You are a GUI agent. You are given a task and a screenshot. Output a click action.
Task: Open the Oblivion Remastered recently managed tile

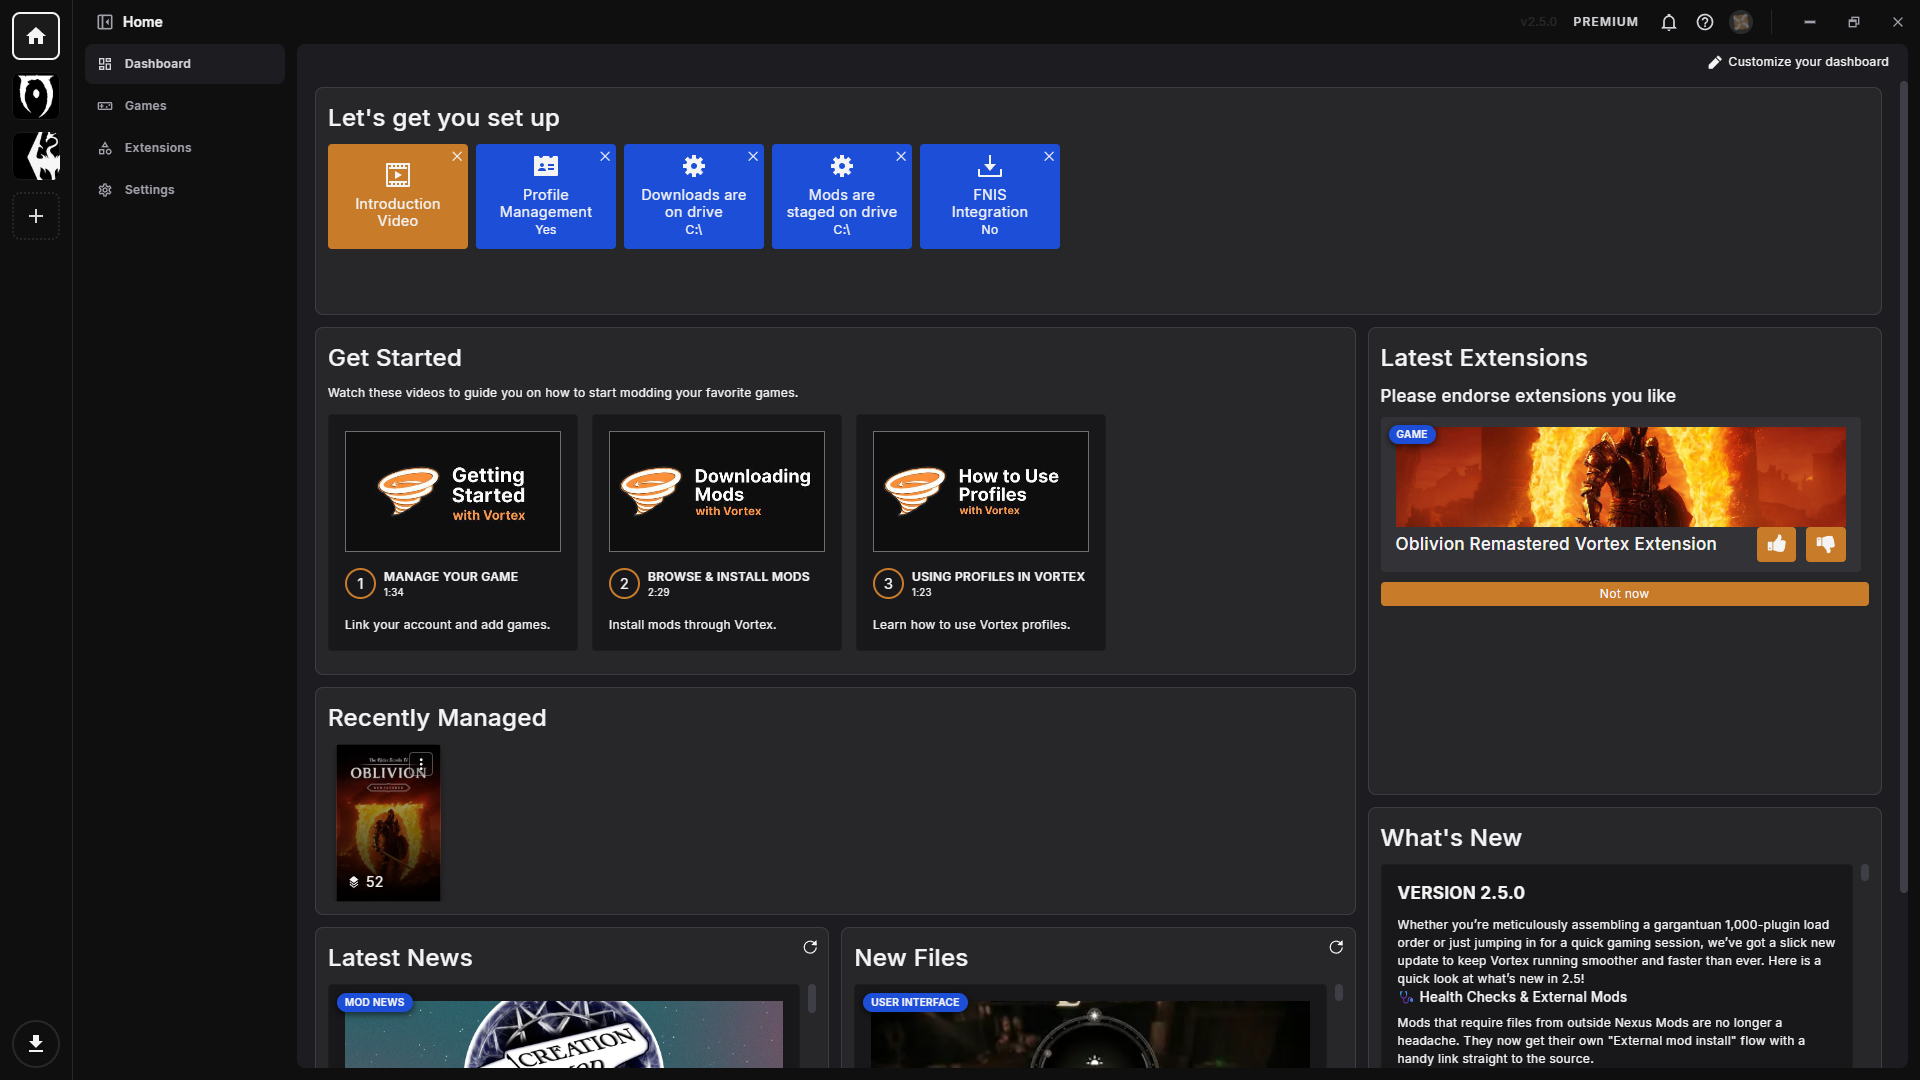pyautogui.click(x=388, y=823)
